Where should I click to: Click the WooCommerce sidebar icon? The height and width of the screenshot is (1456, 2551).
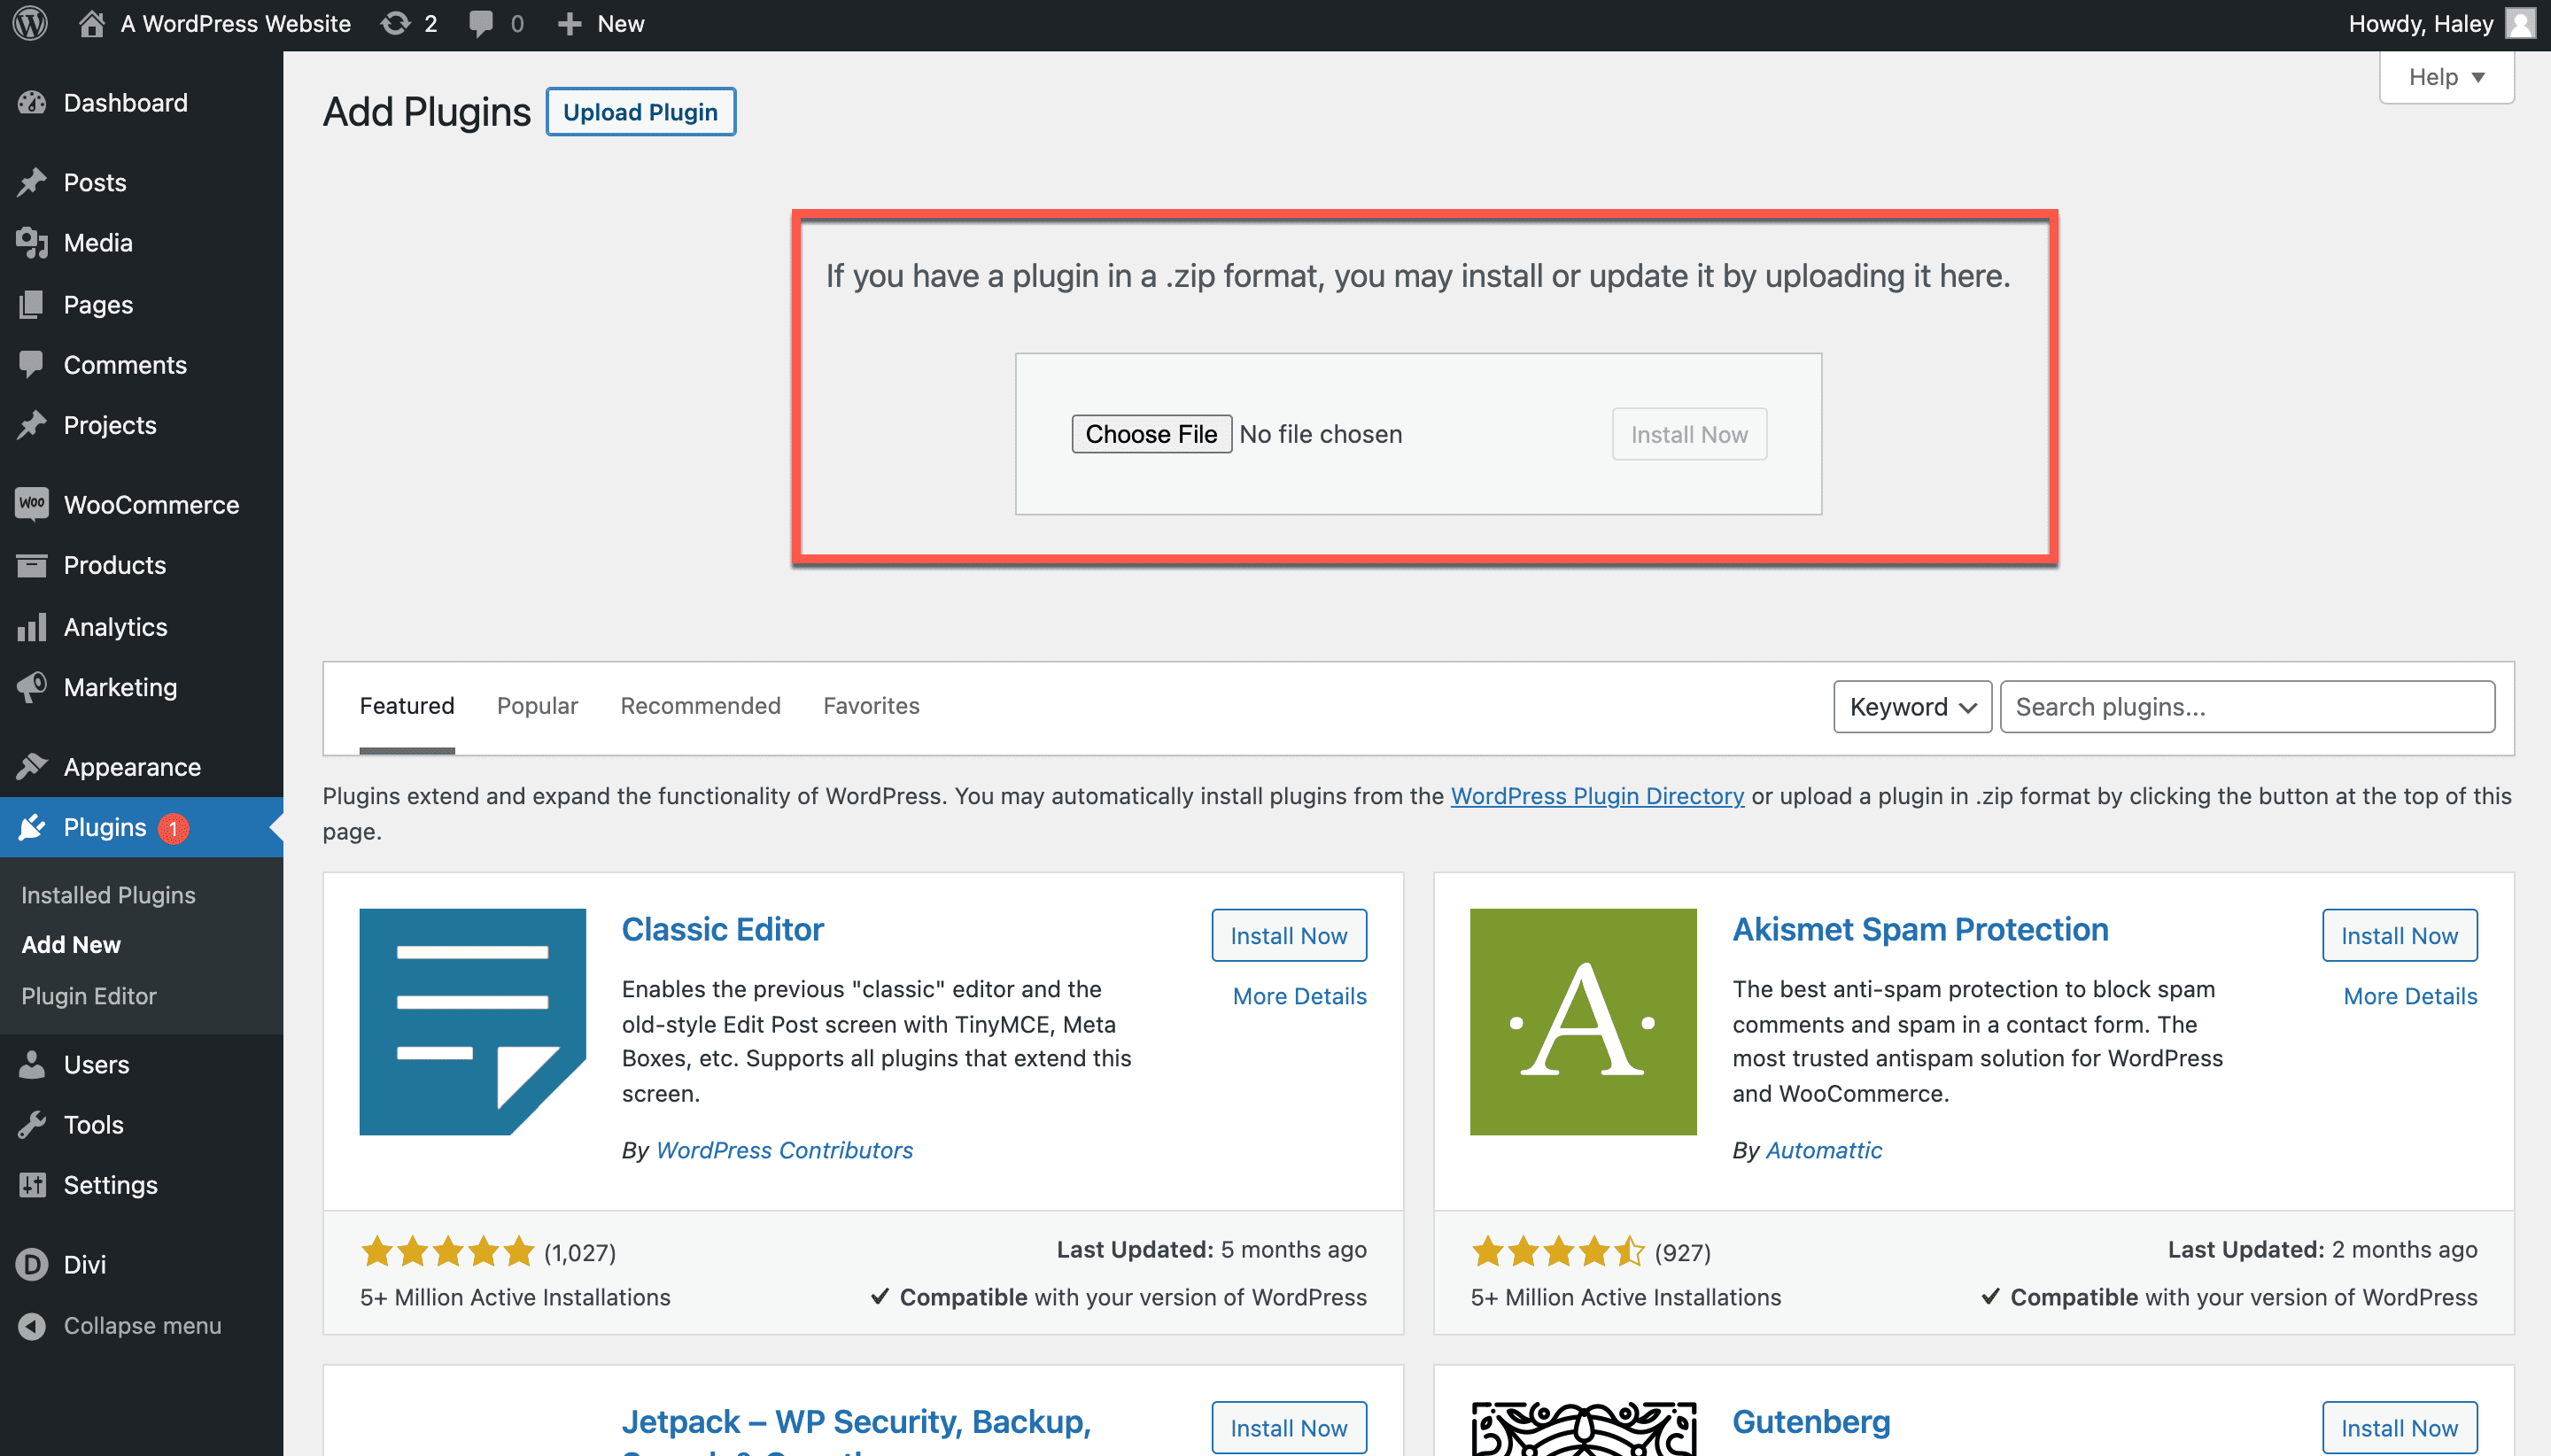(x=32, y=504)
